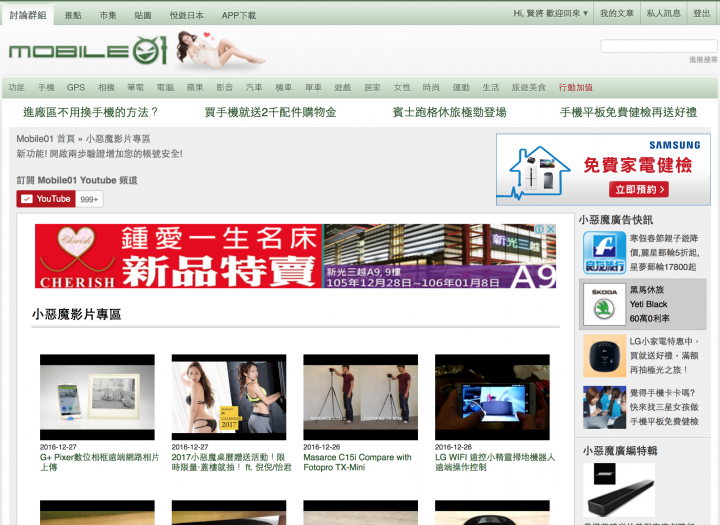Open the 汽車 category menu
720x525 pixels.
pyautogui.click(x=254, y=87)
